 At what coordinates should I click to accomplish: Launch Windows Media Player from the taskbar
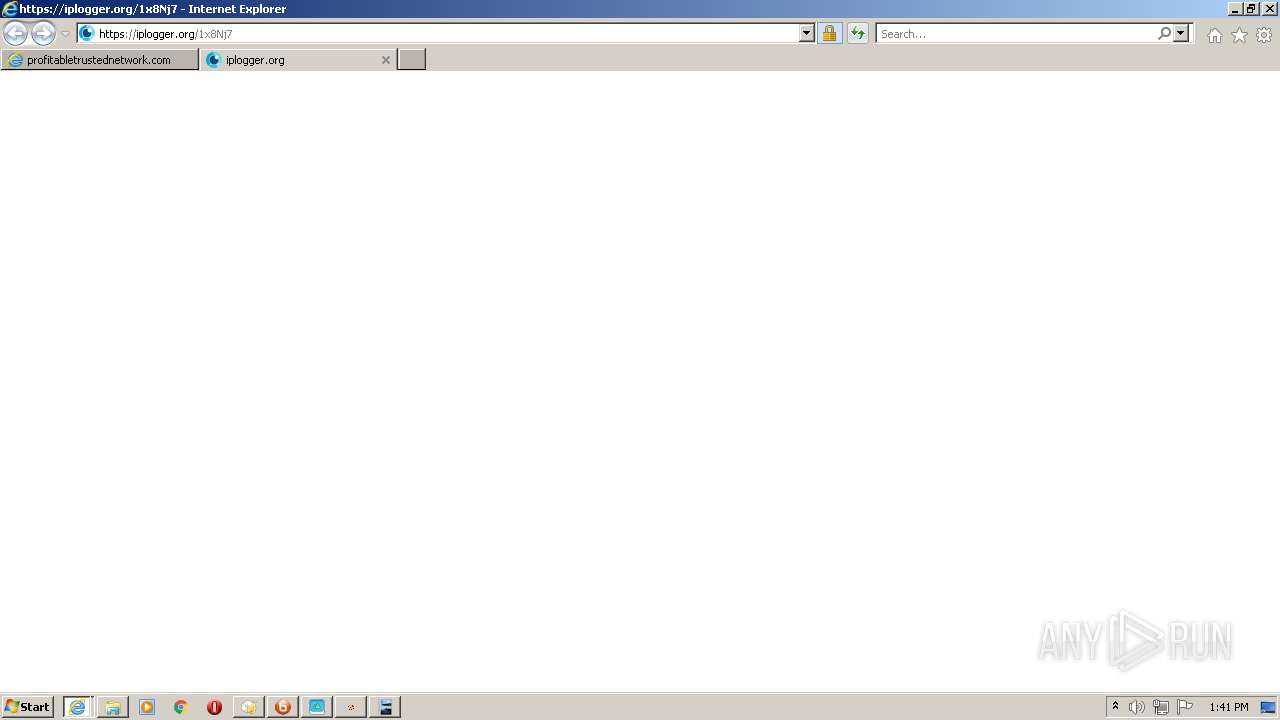(147, 707)
